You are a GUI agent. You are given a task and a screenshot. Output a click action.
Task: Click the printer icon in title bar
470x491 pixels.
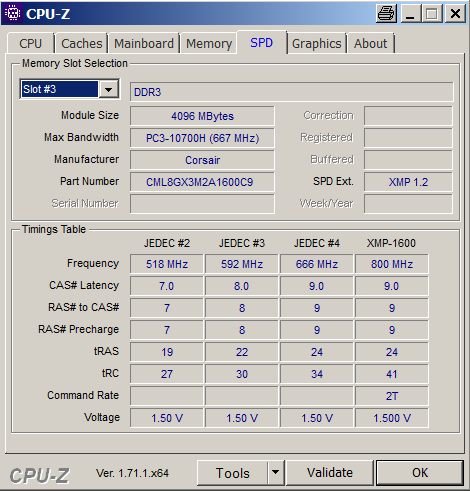386,14
